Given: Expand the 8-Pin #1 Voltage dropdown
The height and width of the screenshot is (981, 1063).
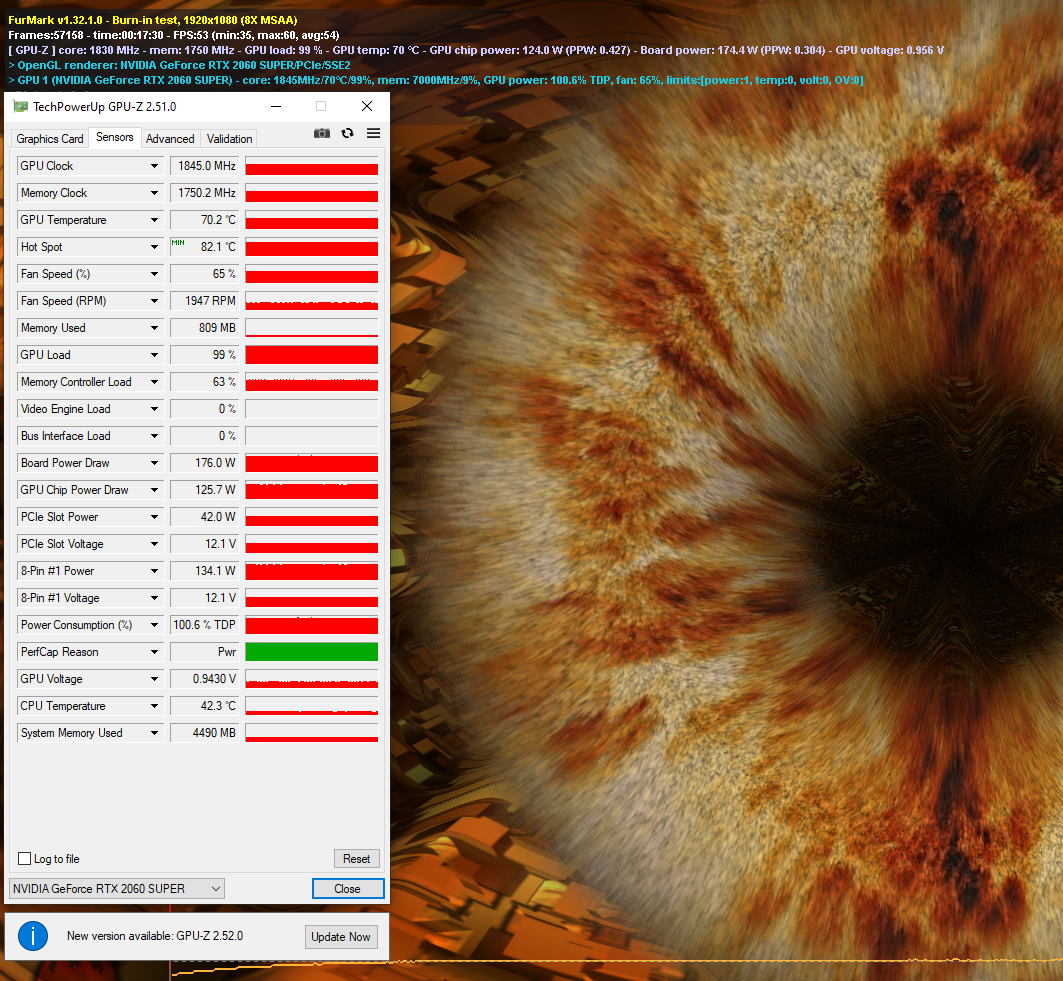Looking at the screenshot, I should (155, 598).
